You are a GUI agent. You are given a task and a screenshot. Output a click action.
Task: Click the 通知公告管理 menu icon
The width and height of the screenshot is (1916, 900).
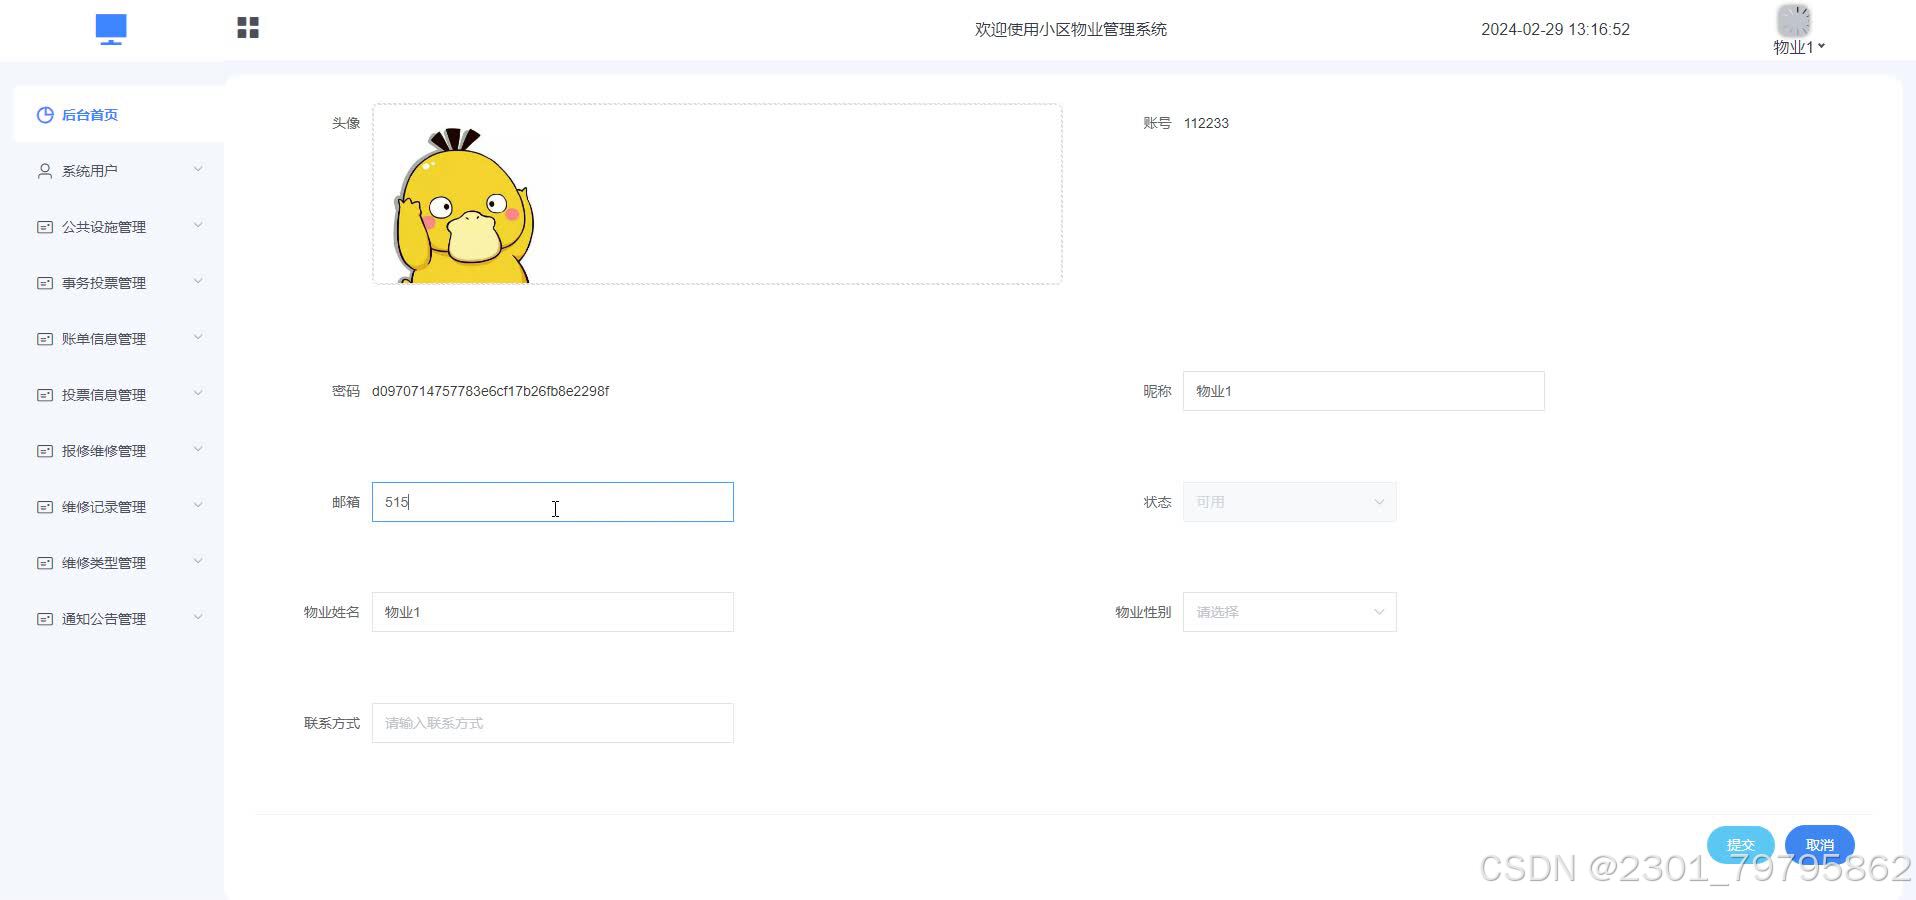click(x=45, y=619)
